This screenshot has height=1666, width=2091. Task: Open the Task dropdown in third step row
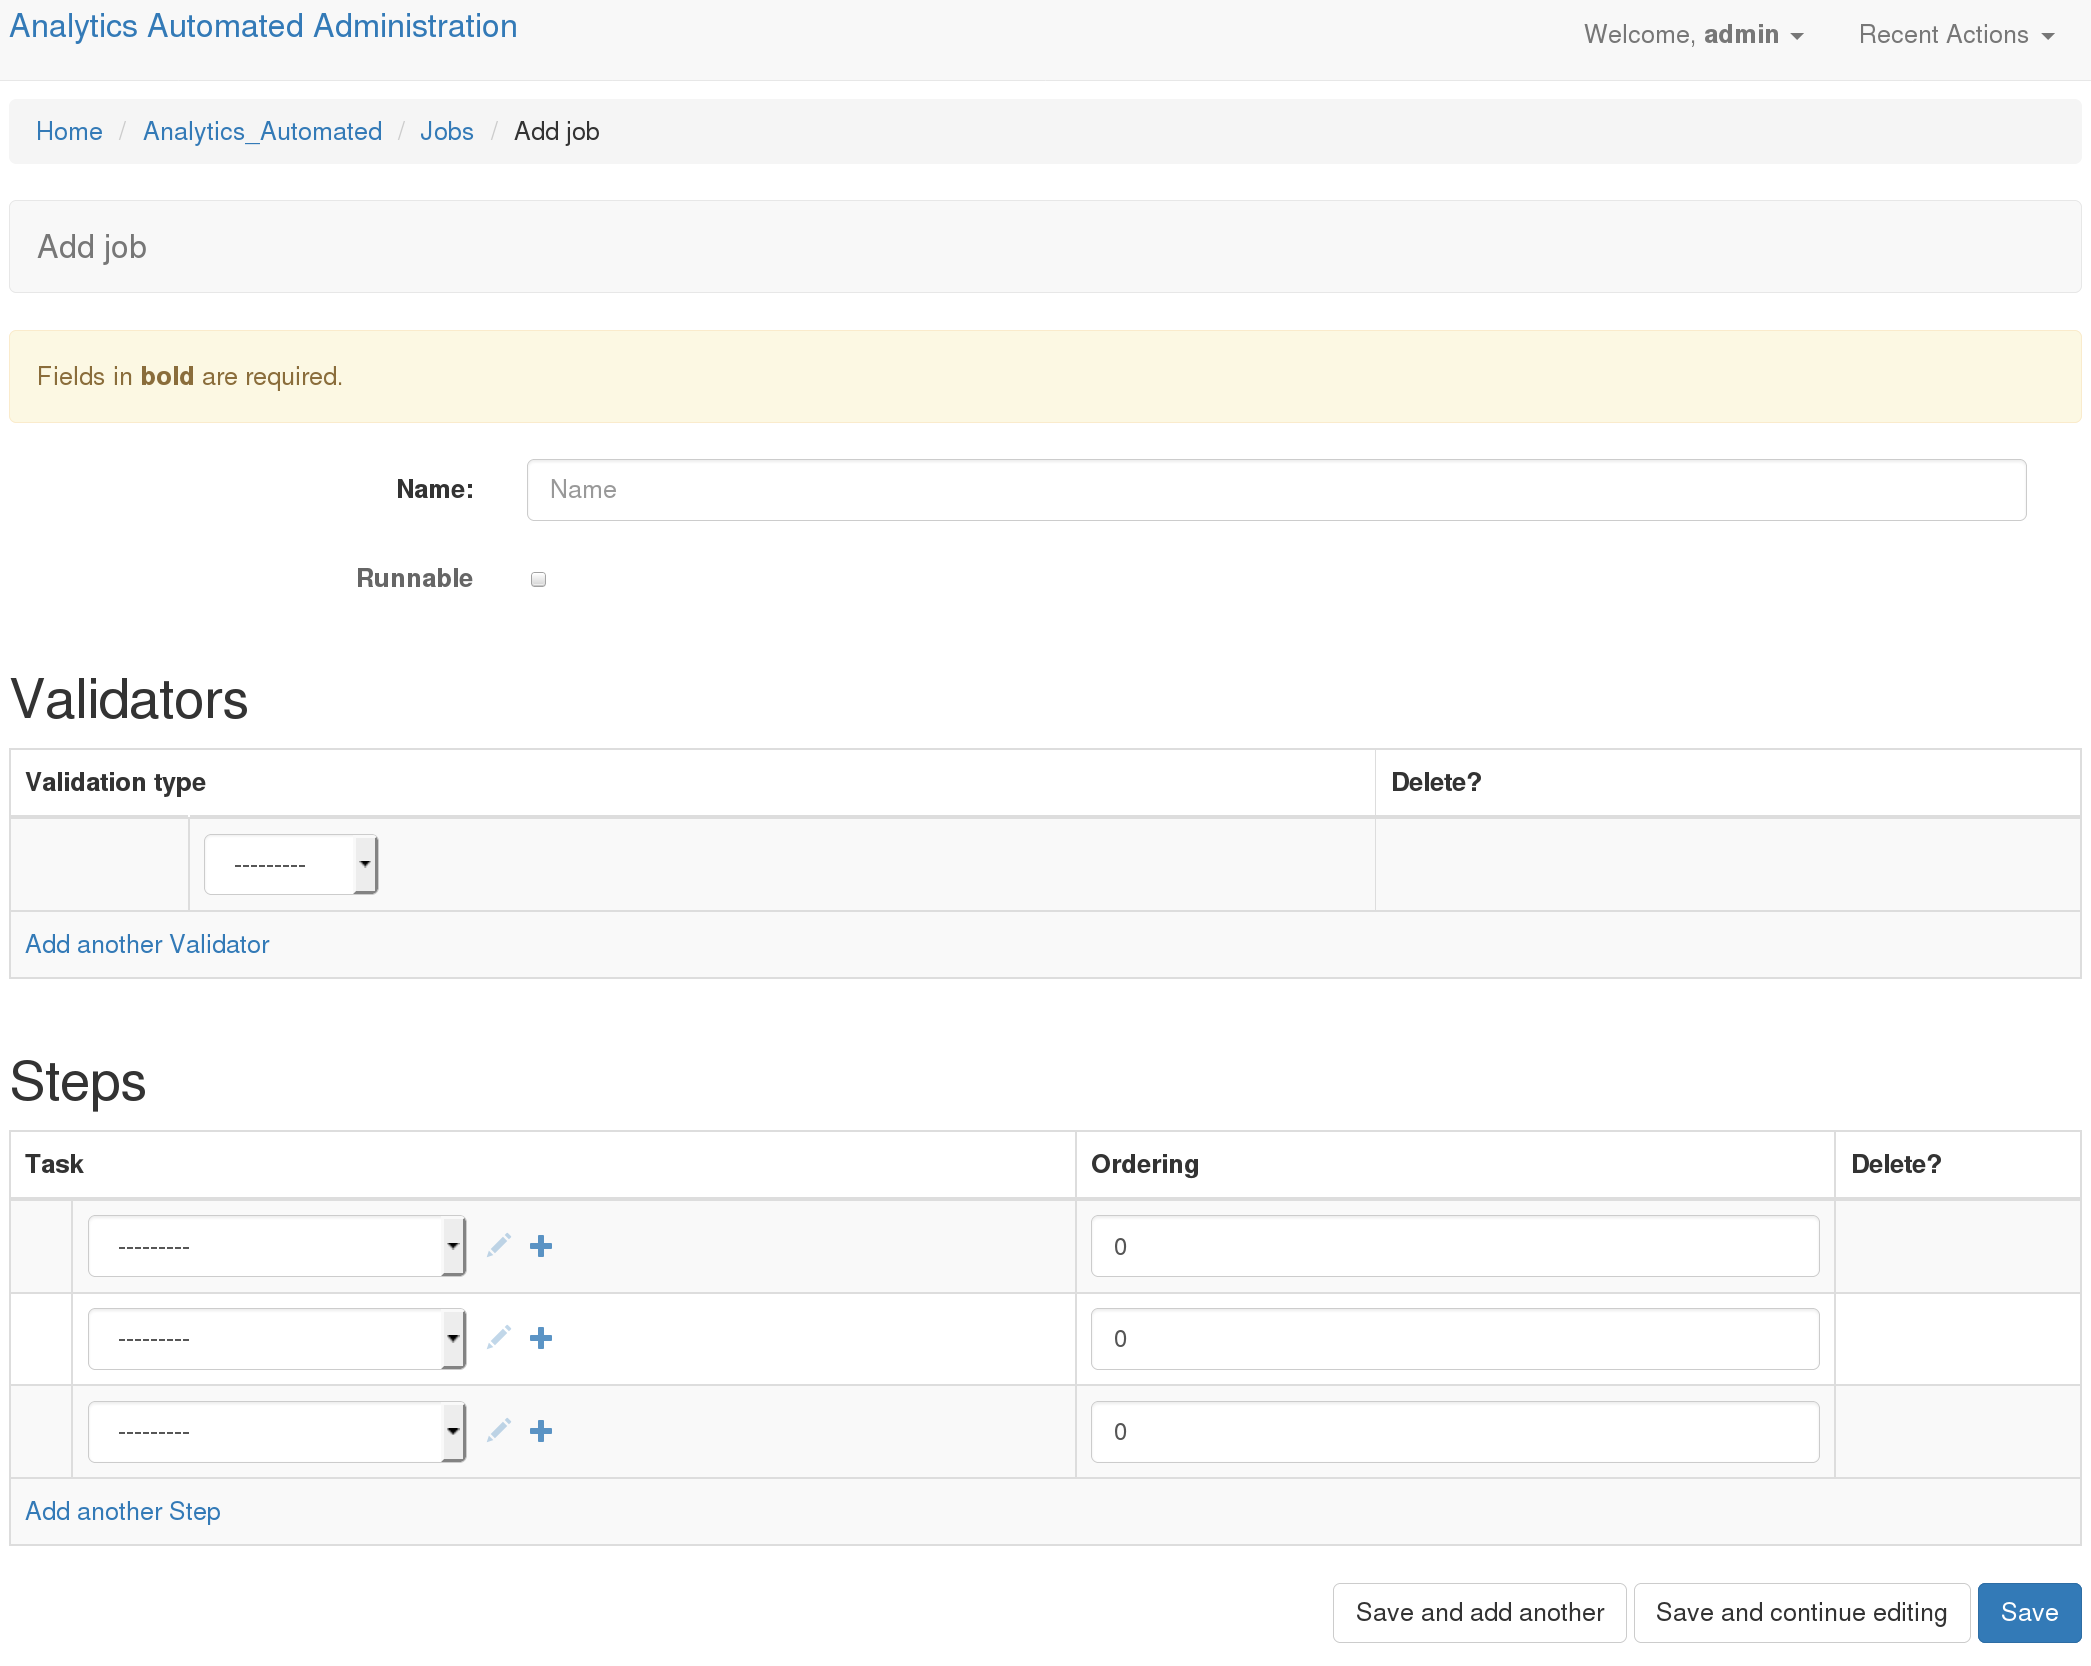(x=277, y=1432)
